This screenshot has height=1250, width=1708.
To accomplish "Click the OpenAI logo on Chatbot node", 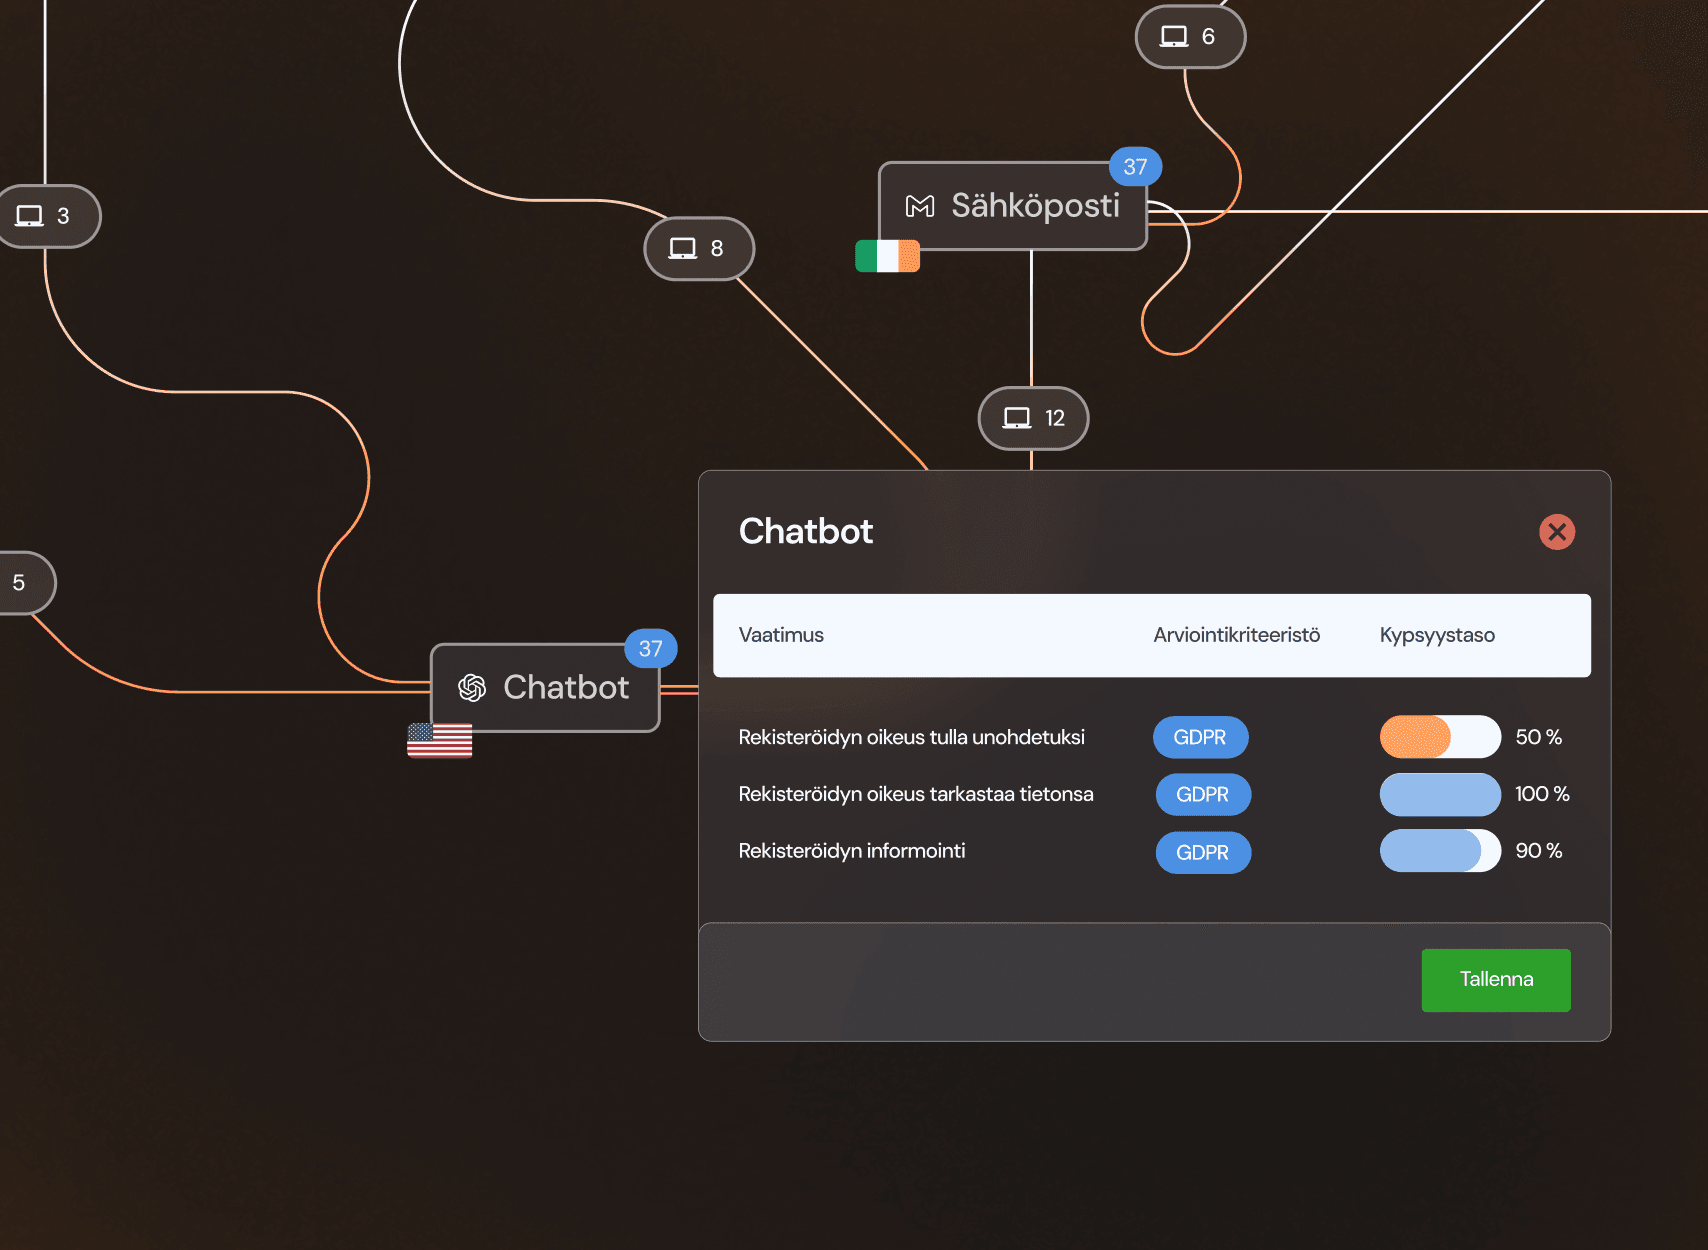I will 472,688.
